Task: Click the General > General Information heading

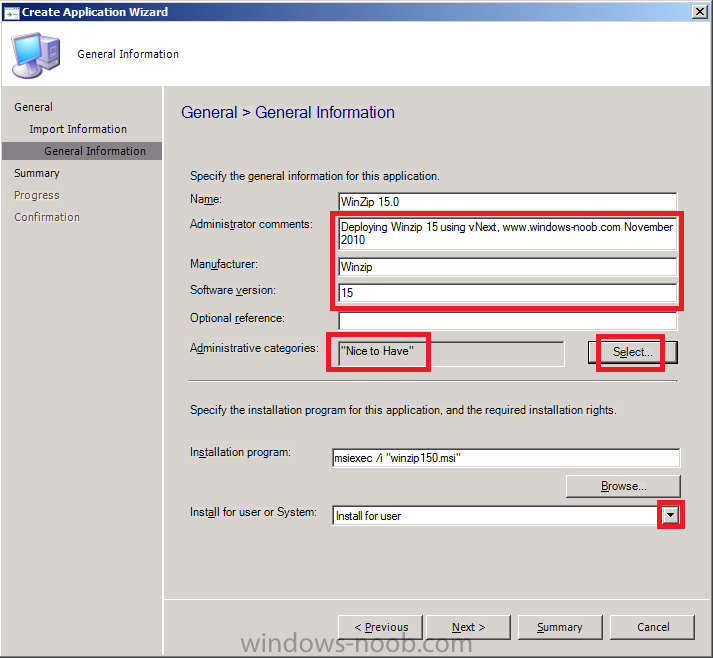Action: (x=288, y=112)
